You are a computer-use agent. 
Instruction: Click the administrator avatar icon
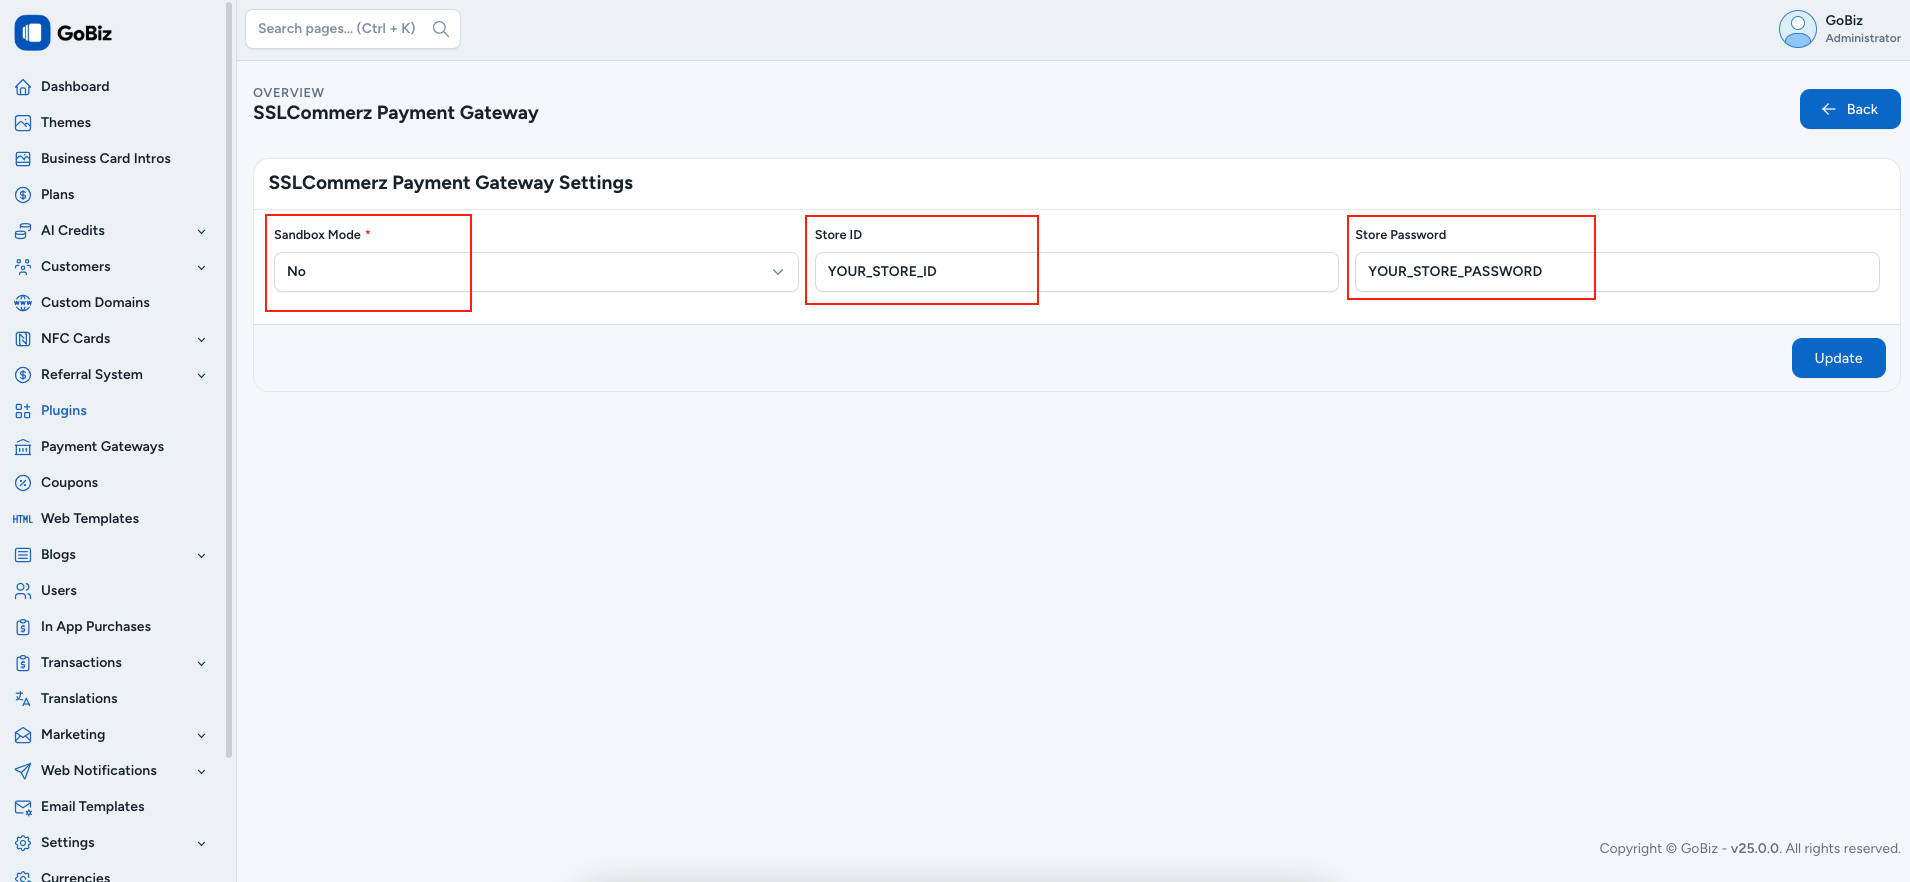click(1797, 29)
